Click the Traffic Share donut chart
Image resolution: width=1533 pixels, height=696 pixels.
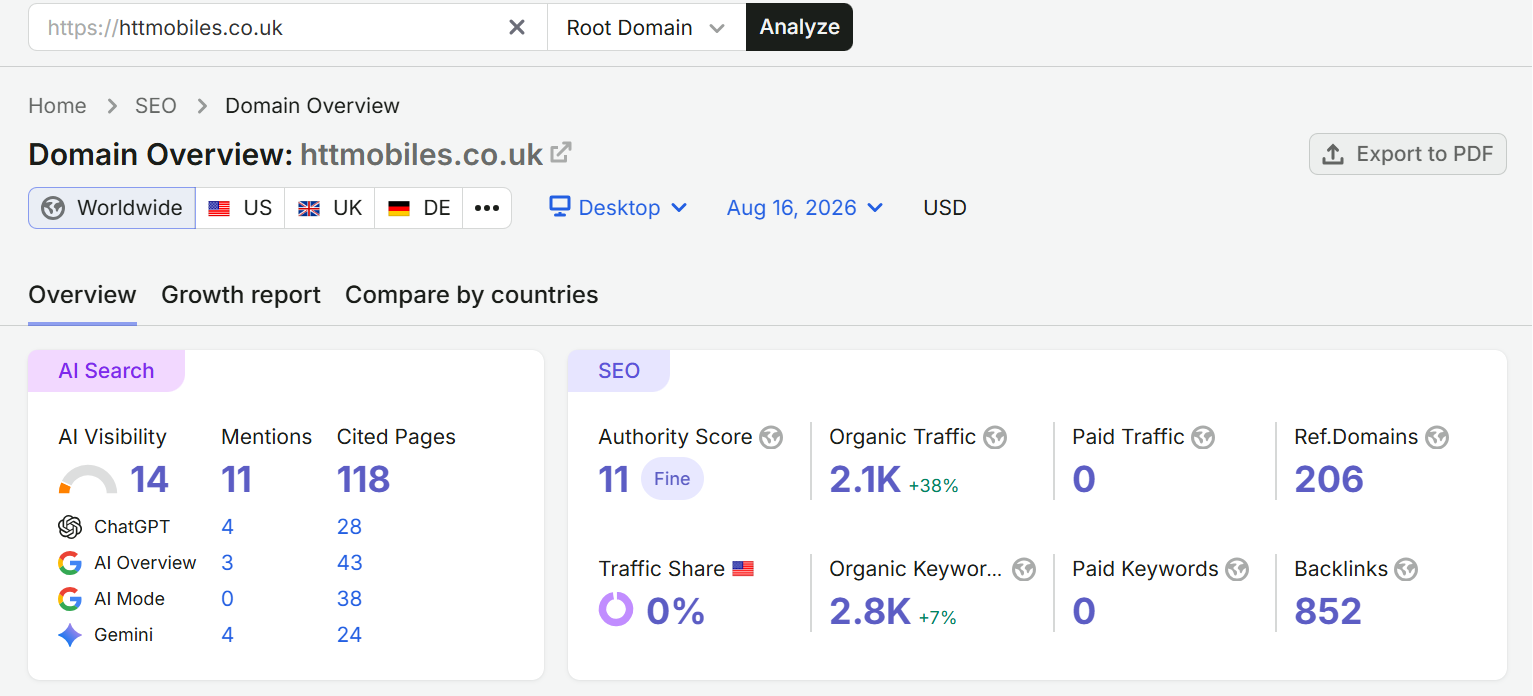(x=616, y=609)
